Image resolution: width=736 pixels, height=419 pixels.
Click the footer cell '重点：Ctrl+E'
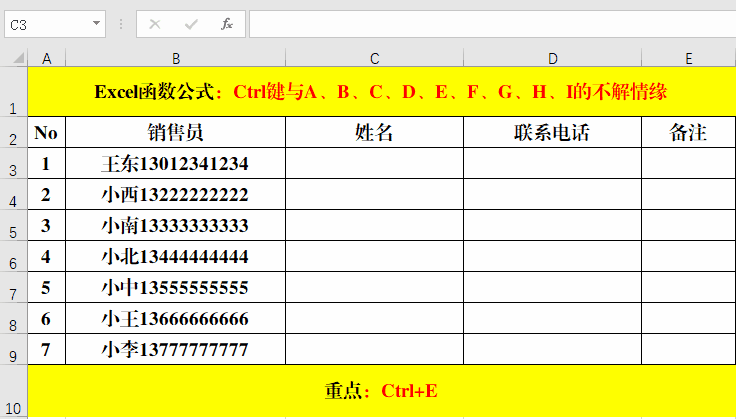pos(382,391)
